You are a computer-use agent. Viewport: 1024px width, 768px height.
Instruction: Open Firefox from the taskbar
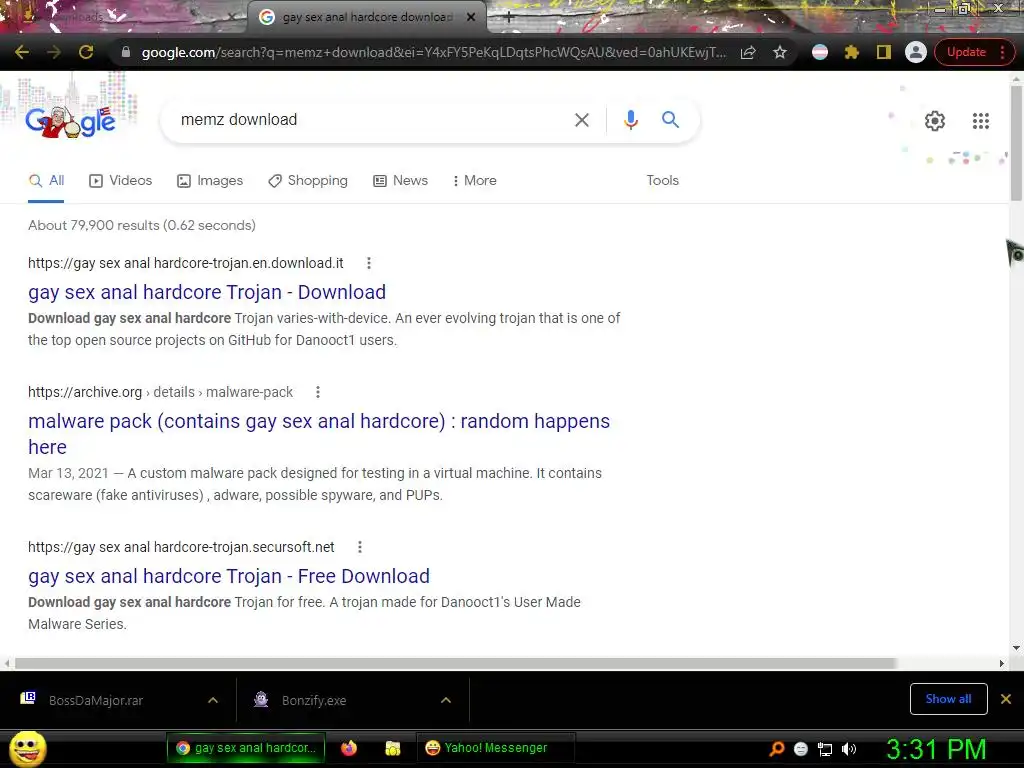(x=349, y=748)
